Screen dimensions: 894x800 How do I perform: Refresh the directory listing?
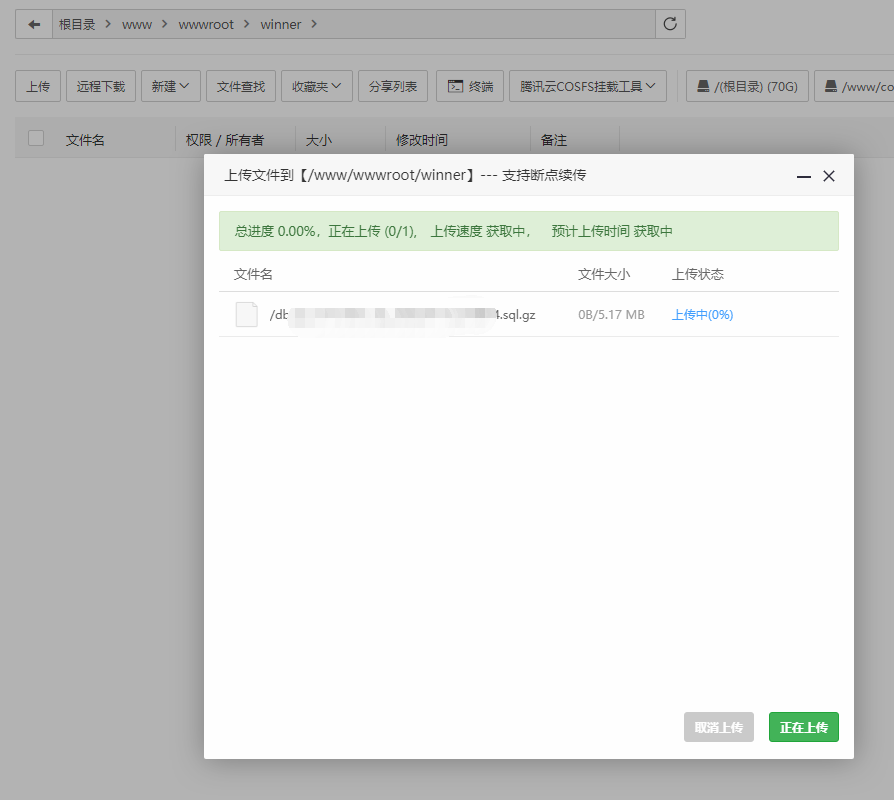[670, 25]
